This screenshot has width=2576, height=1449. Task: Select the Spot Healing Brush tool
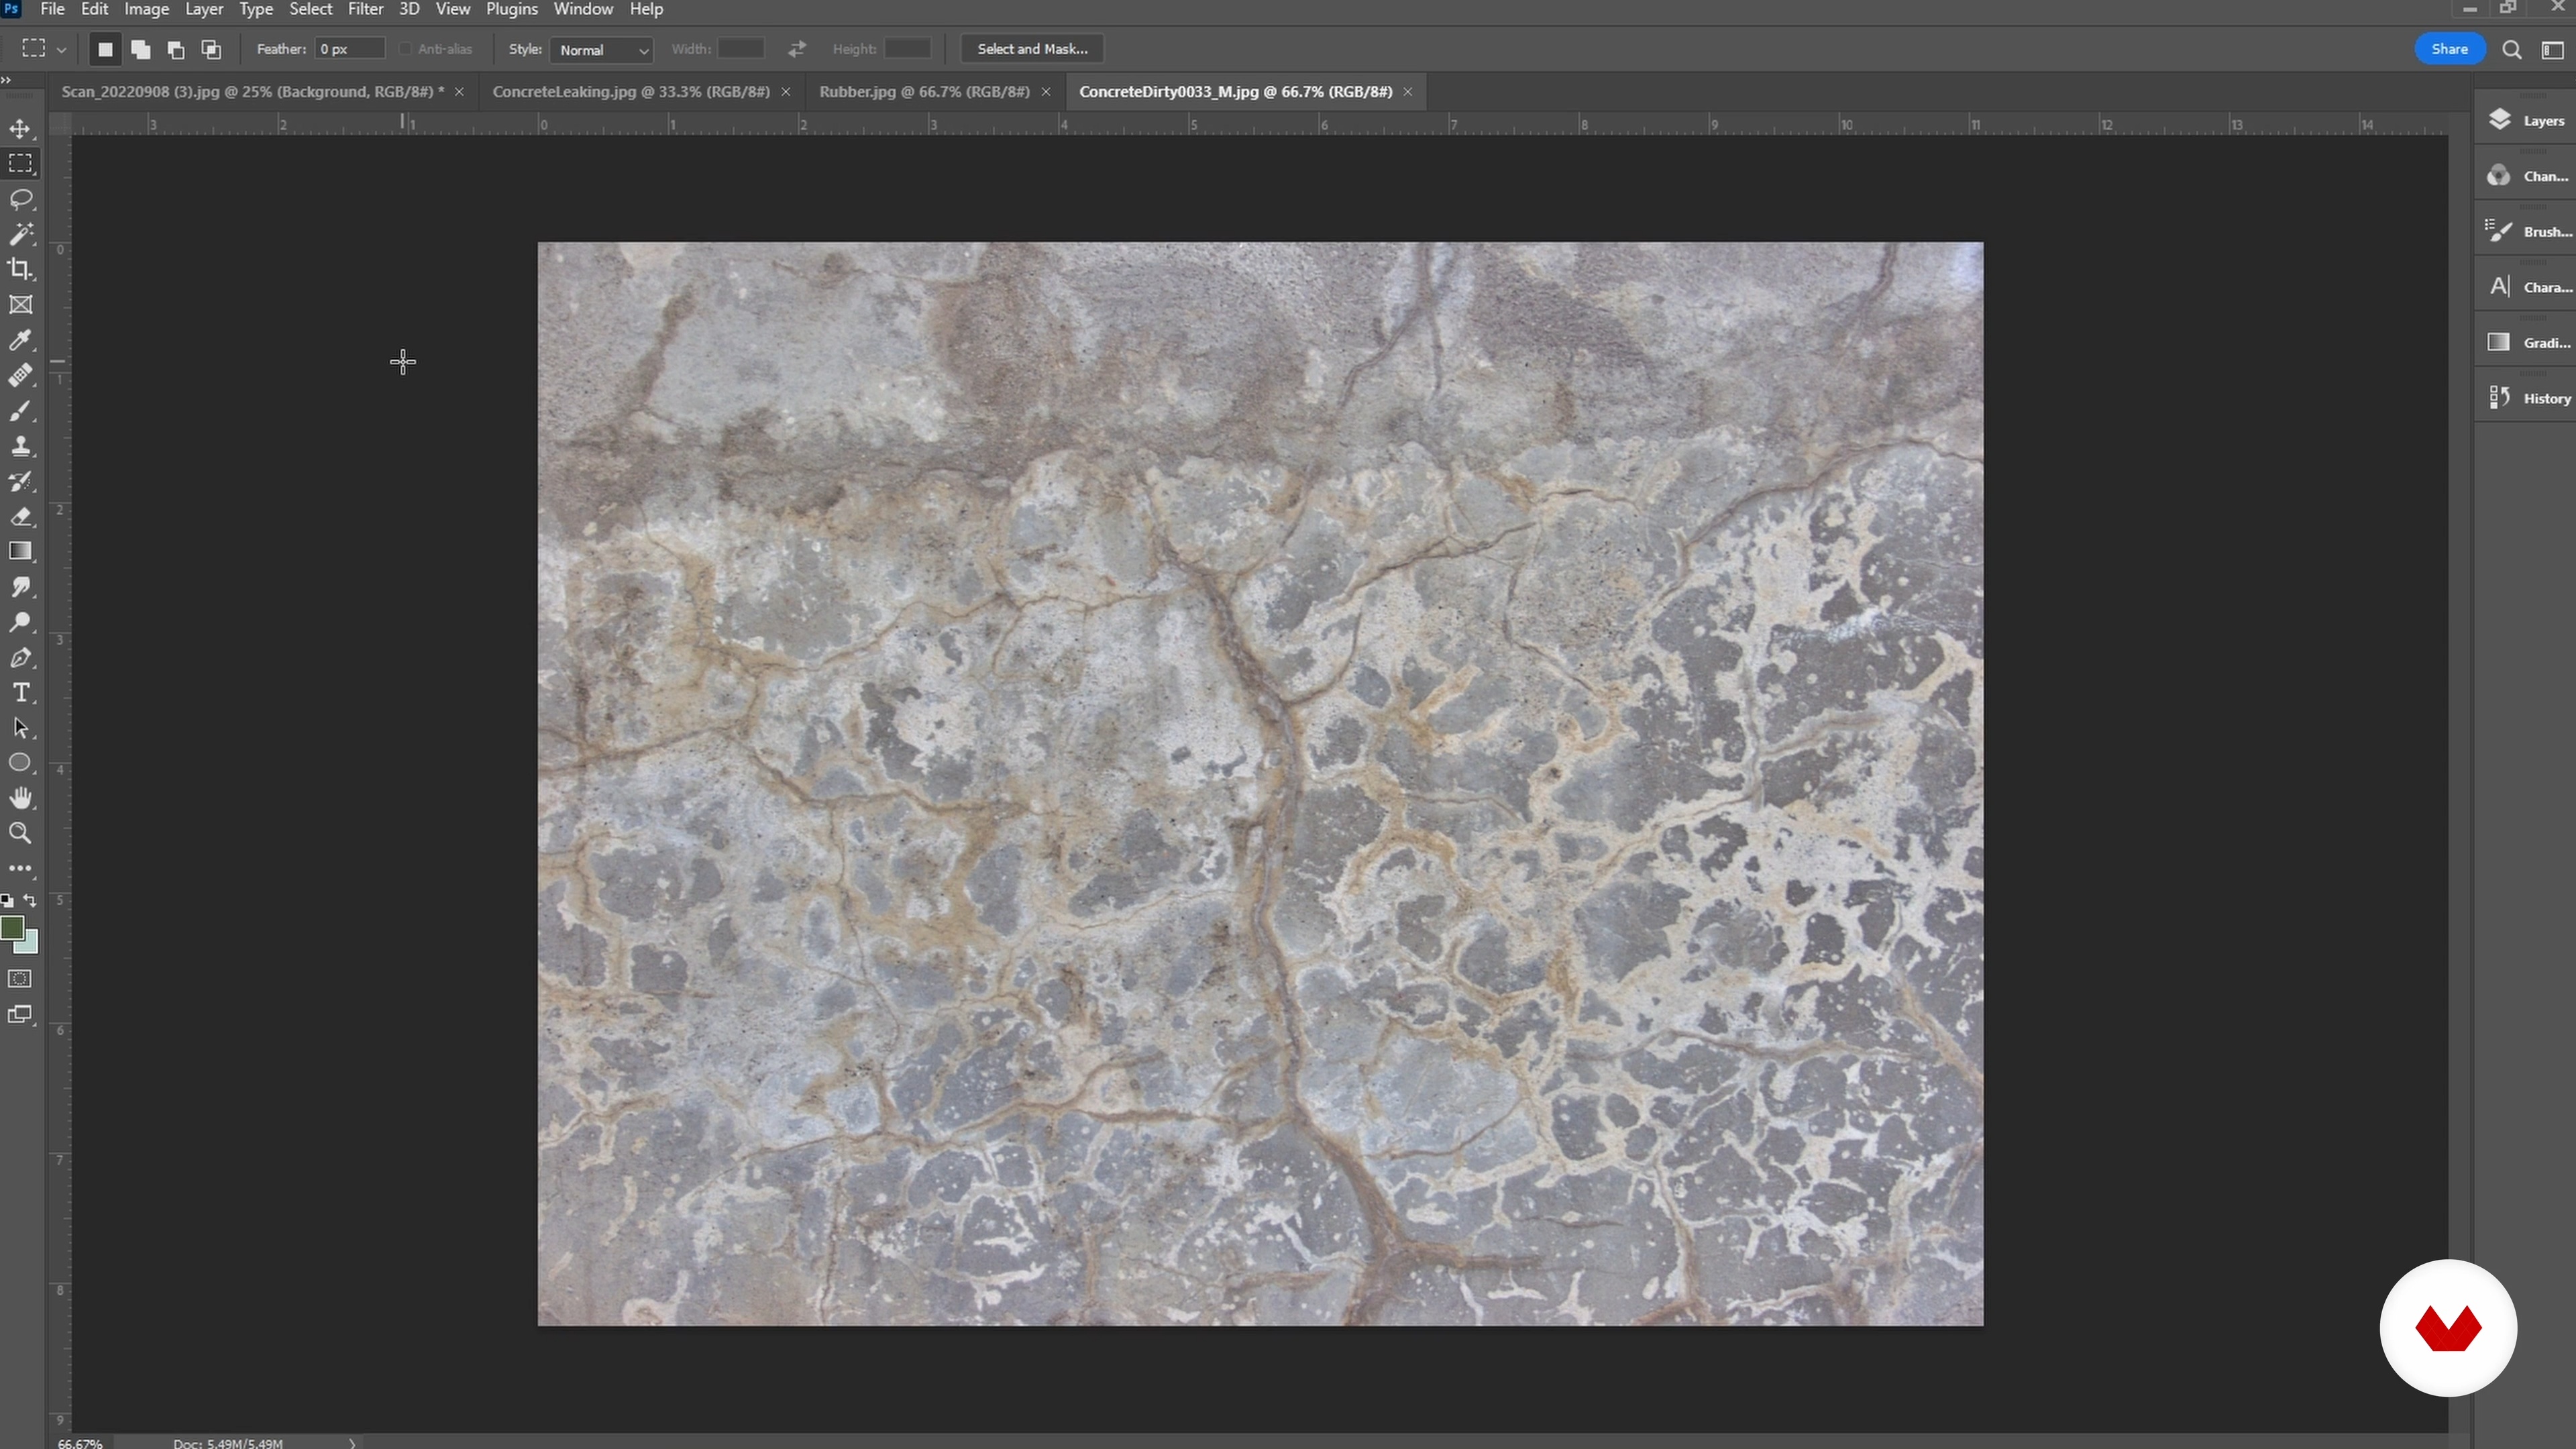click(20, 375)
